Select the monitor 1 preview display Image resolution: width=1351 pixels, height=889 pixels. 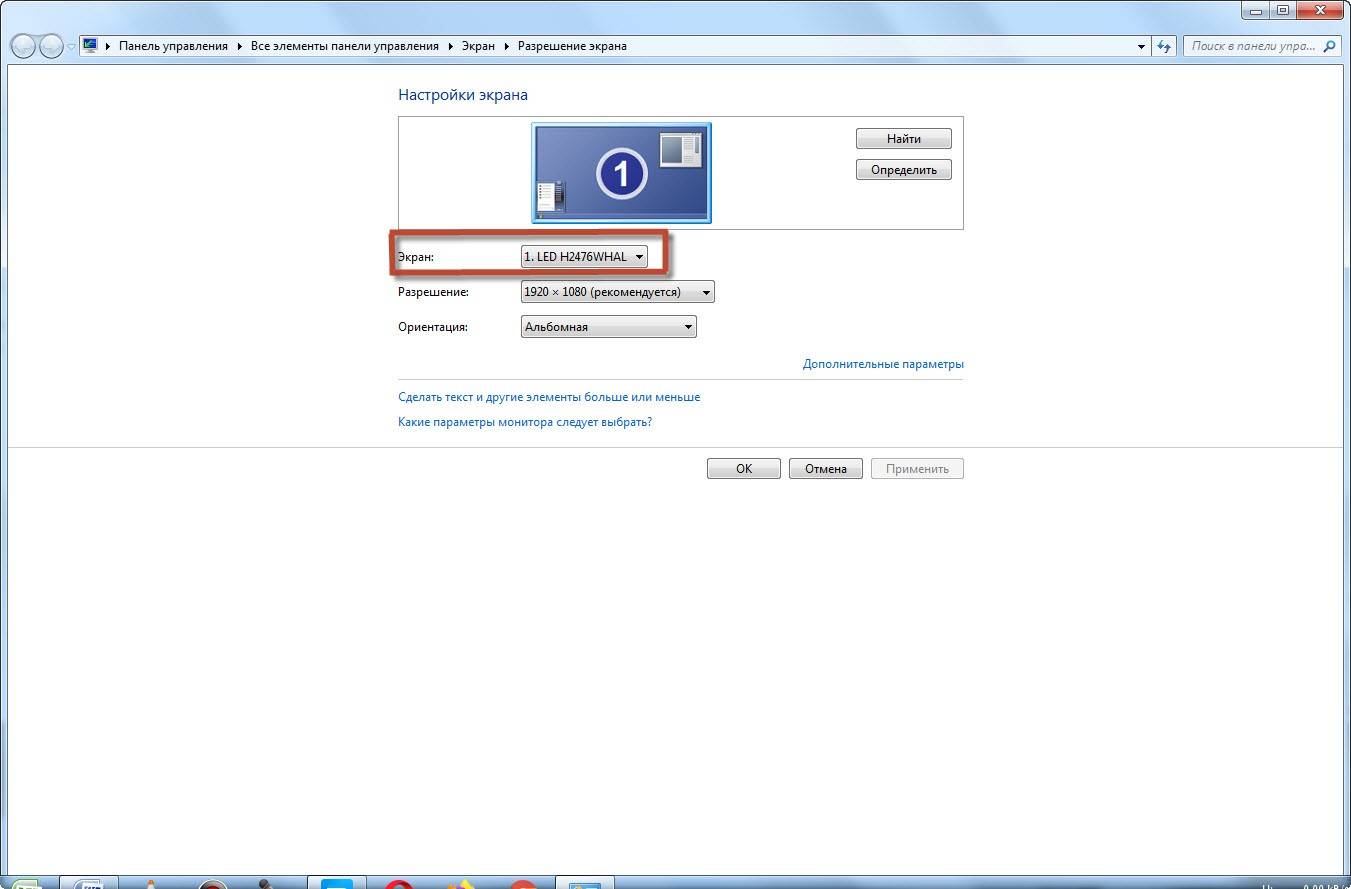pos(621,173)
